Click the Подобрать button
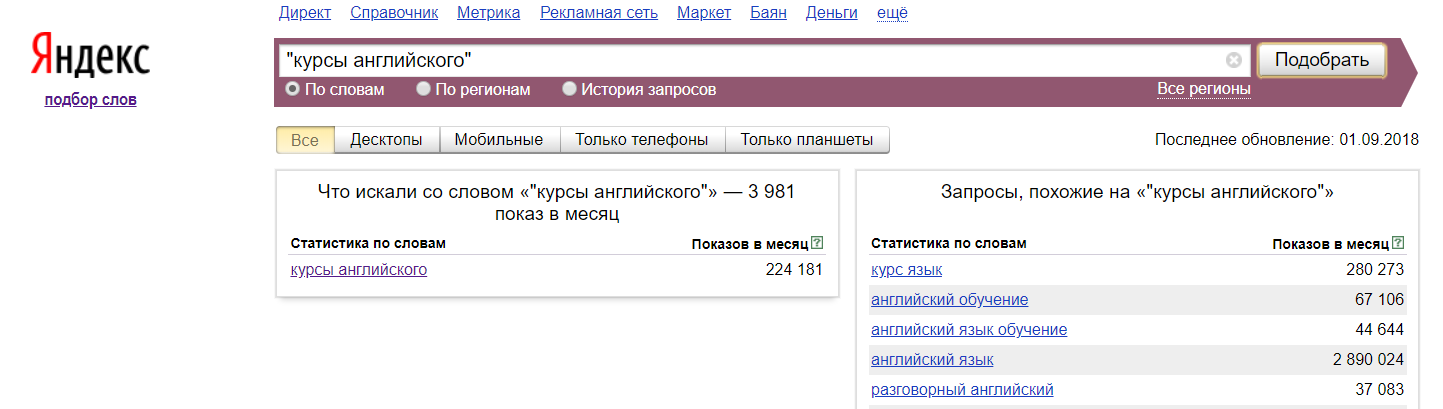The width and height of the screenshot is (1443, 409). [x=1321, y=60]
